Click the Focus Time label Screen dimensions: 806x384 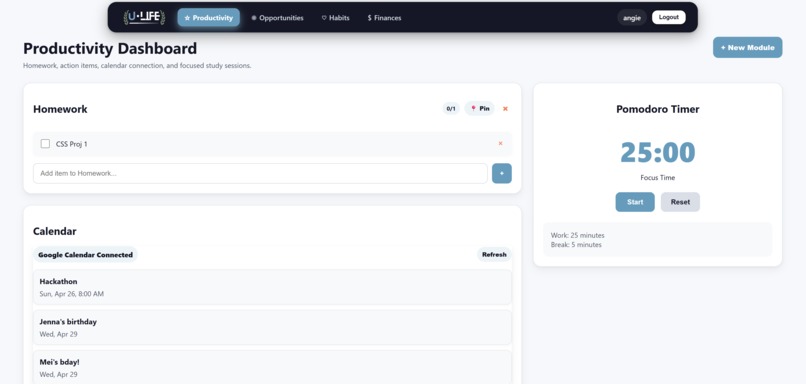(657, 177)
